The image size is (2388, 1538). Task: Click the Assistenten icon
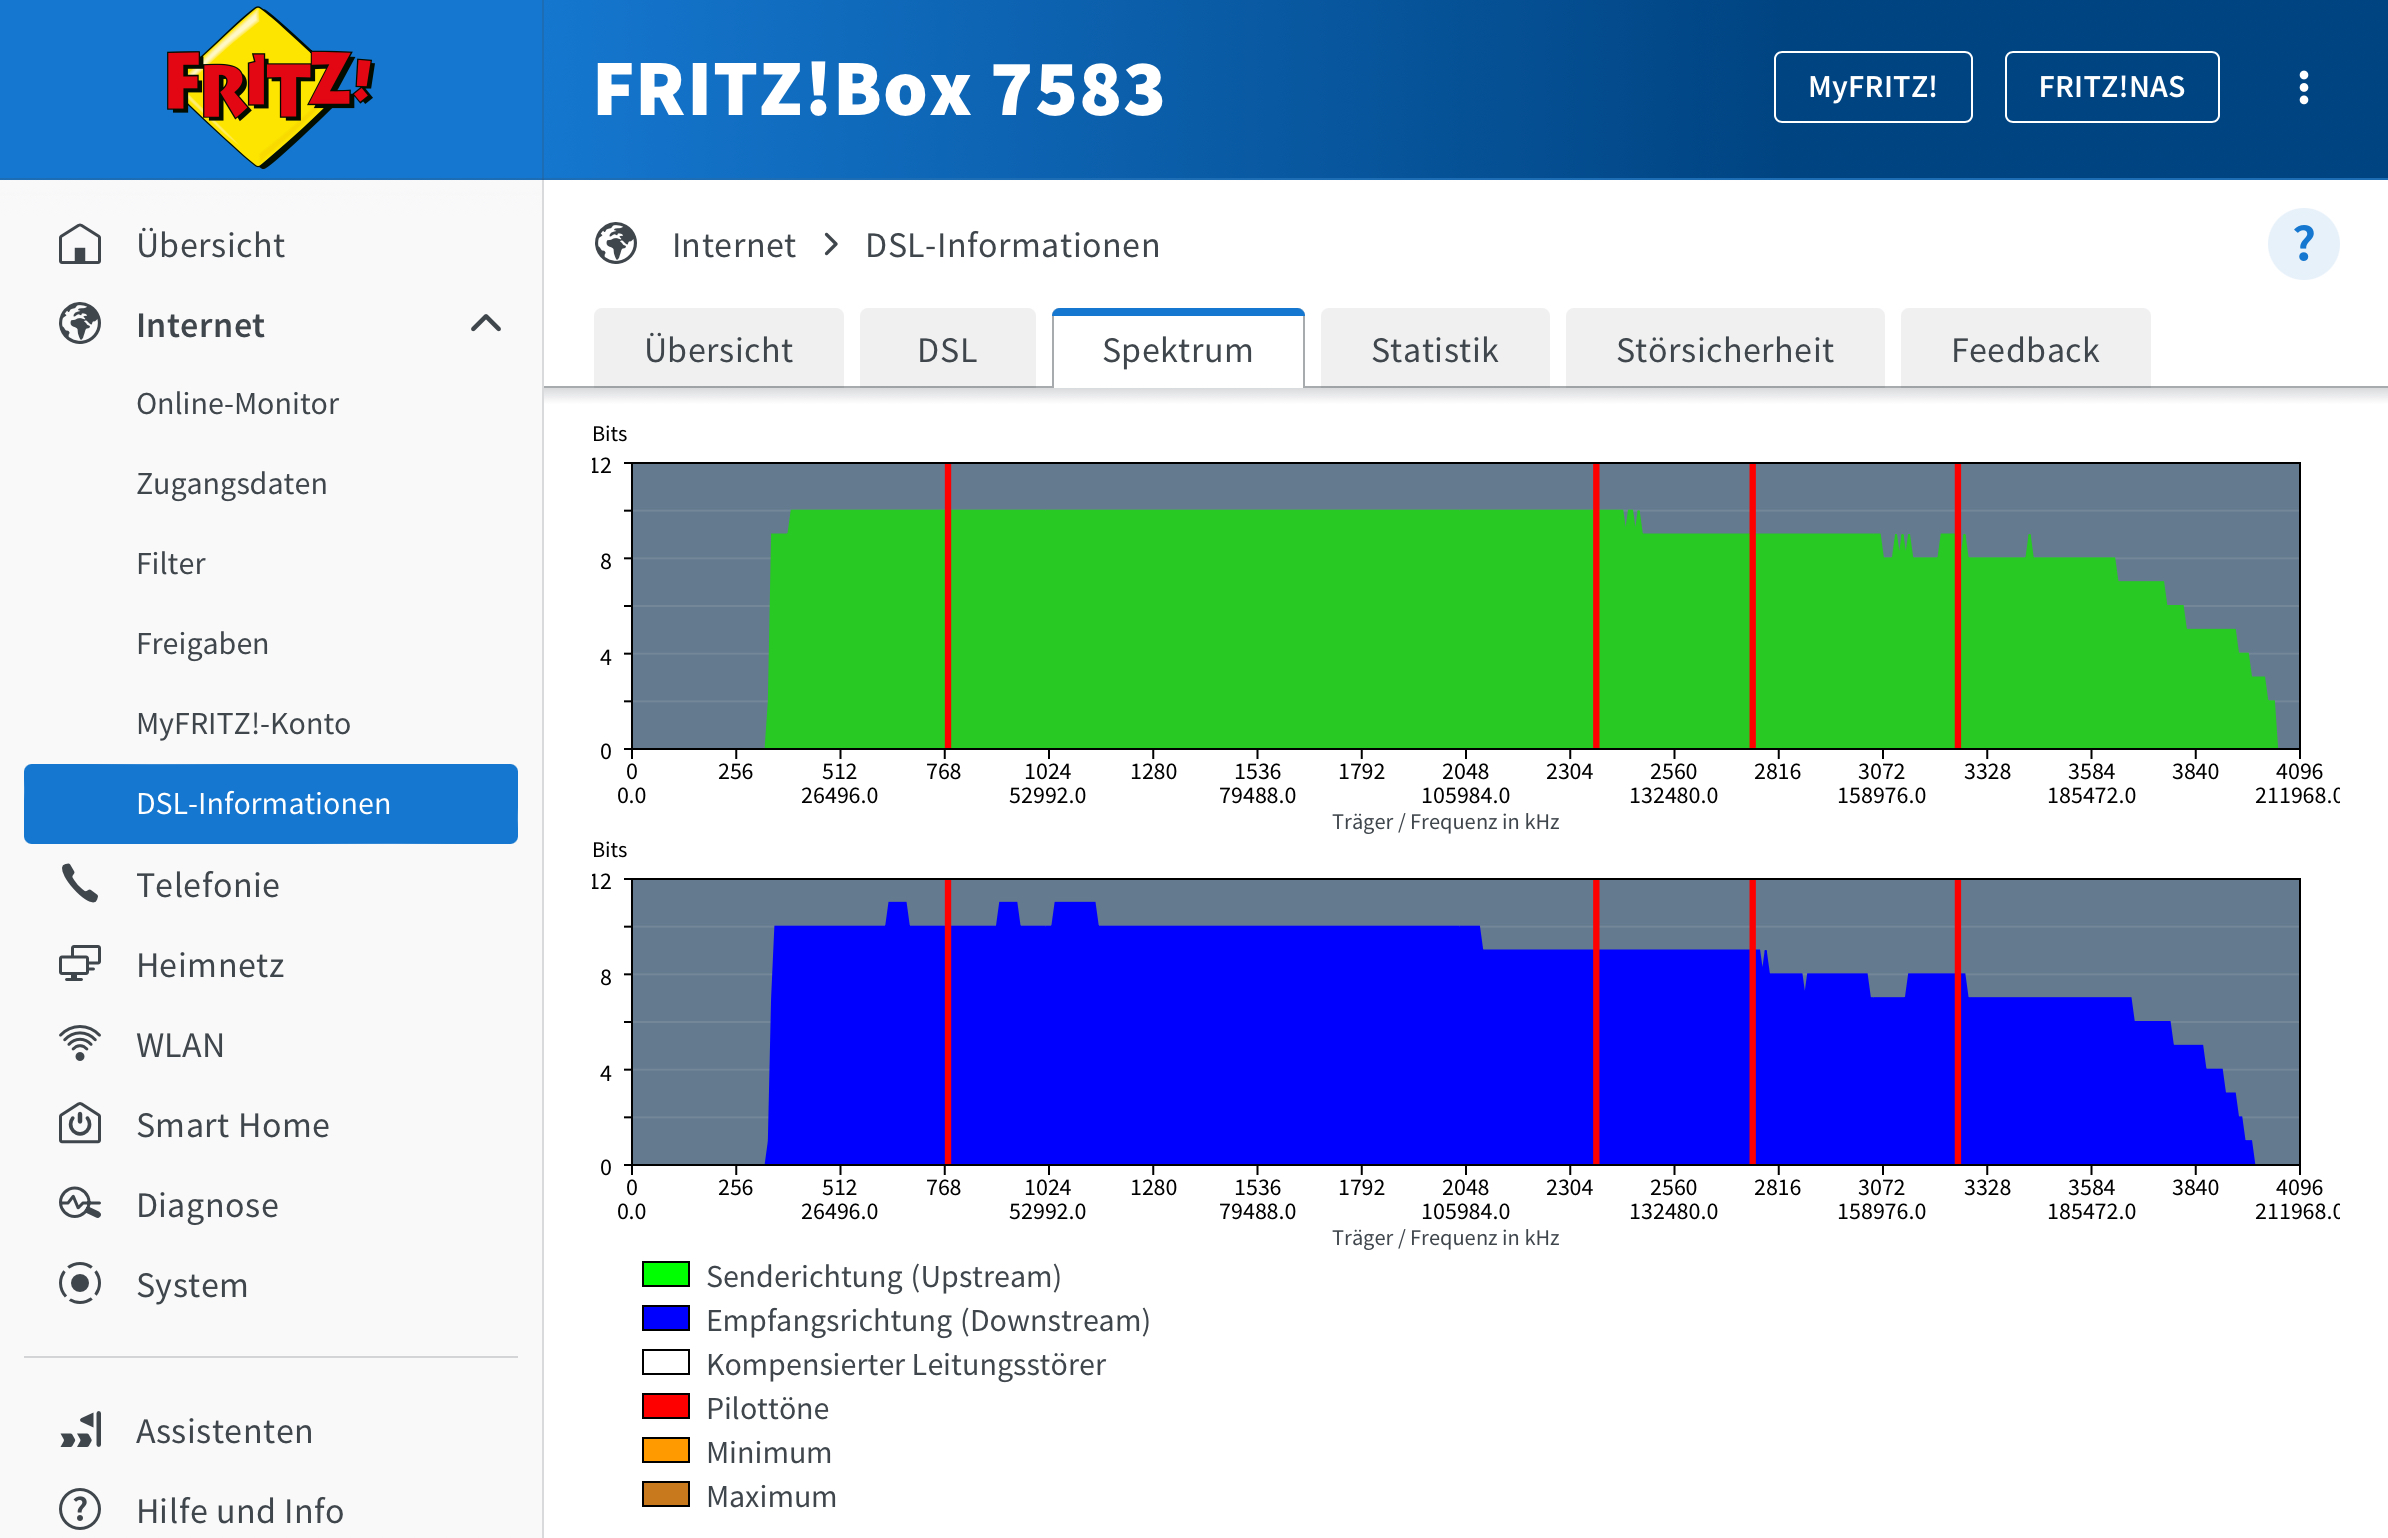click(80, 1430)
